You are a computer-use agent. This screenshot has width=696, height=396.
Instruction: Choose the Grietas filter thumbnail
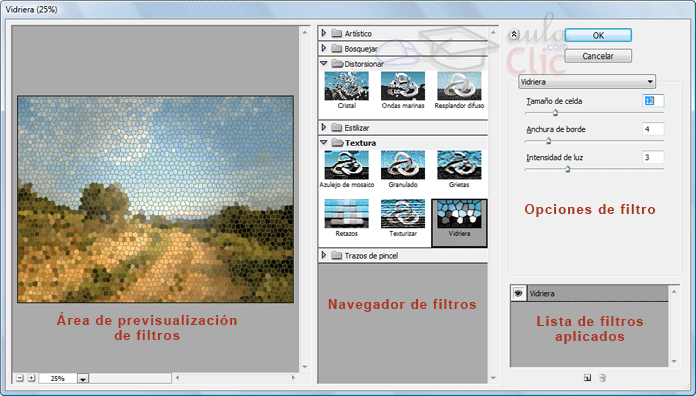459,165
